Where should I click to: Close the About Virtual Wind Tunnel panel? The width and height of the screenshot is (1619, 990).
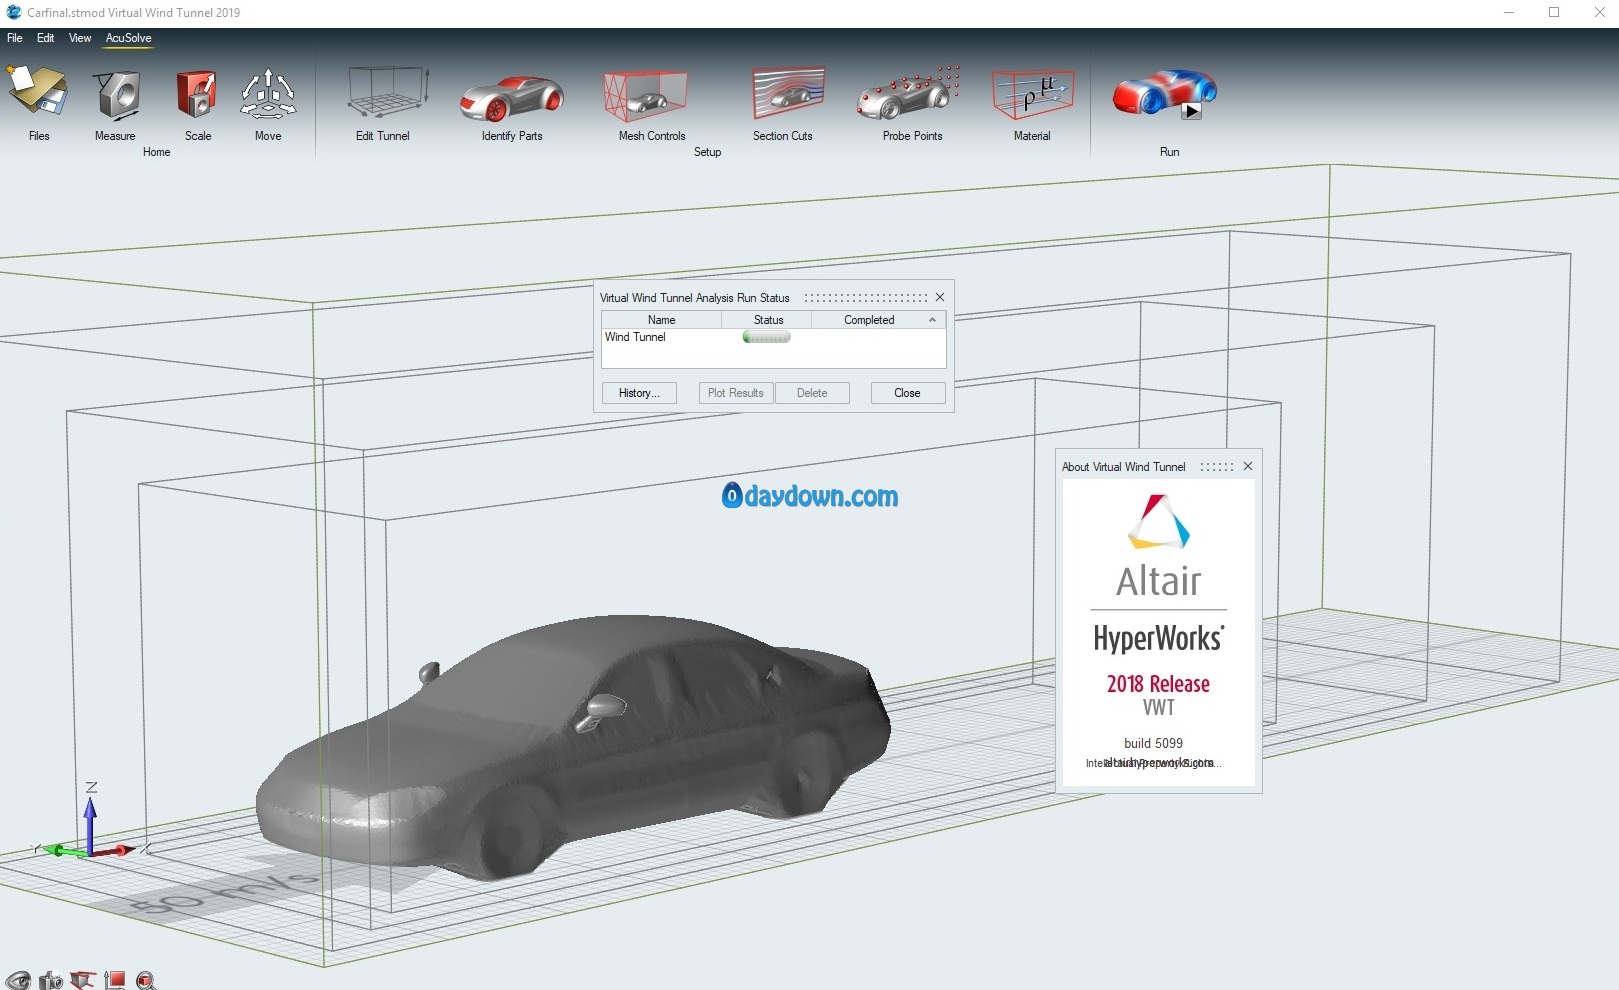pyautogui.click(x=1248, y=466)
